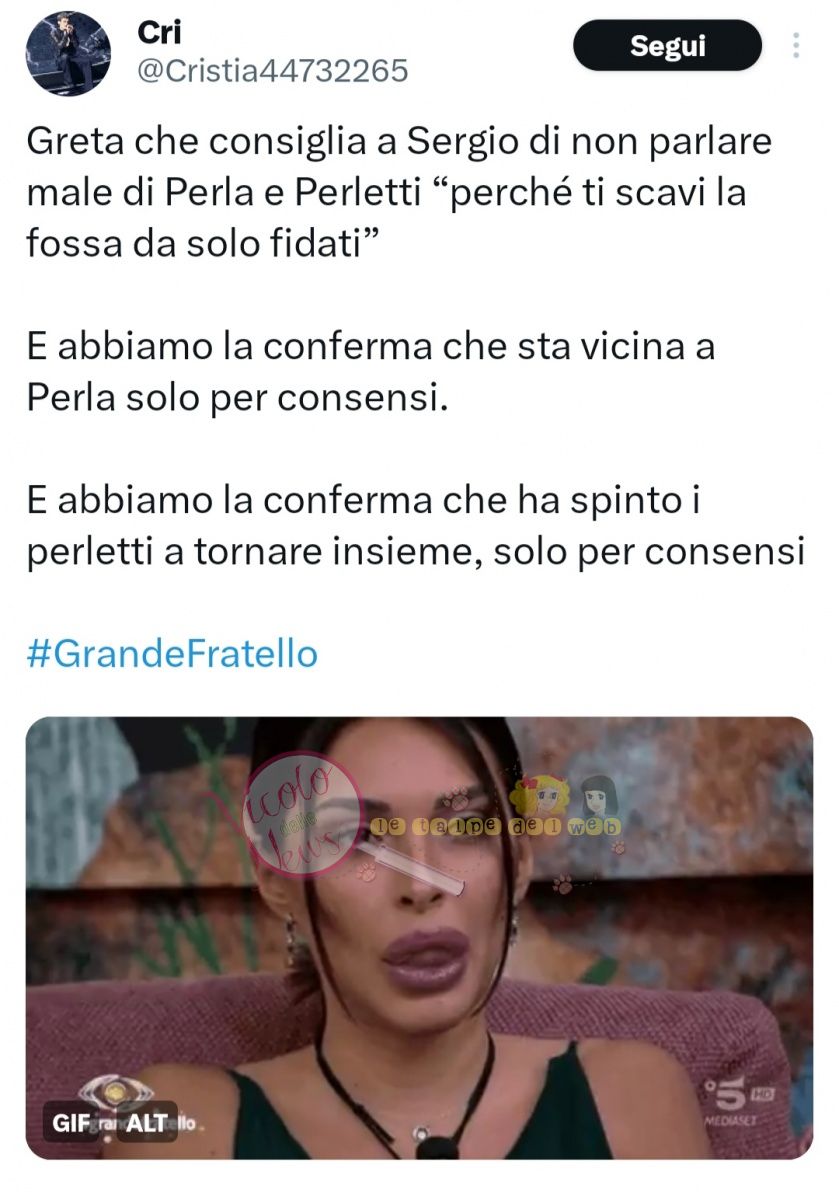The width and height of the screenshot is (839, 1200).
Task: Click the Canale 5 HD logo
Action: (738, 1094)
